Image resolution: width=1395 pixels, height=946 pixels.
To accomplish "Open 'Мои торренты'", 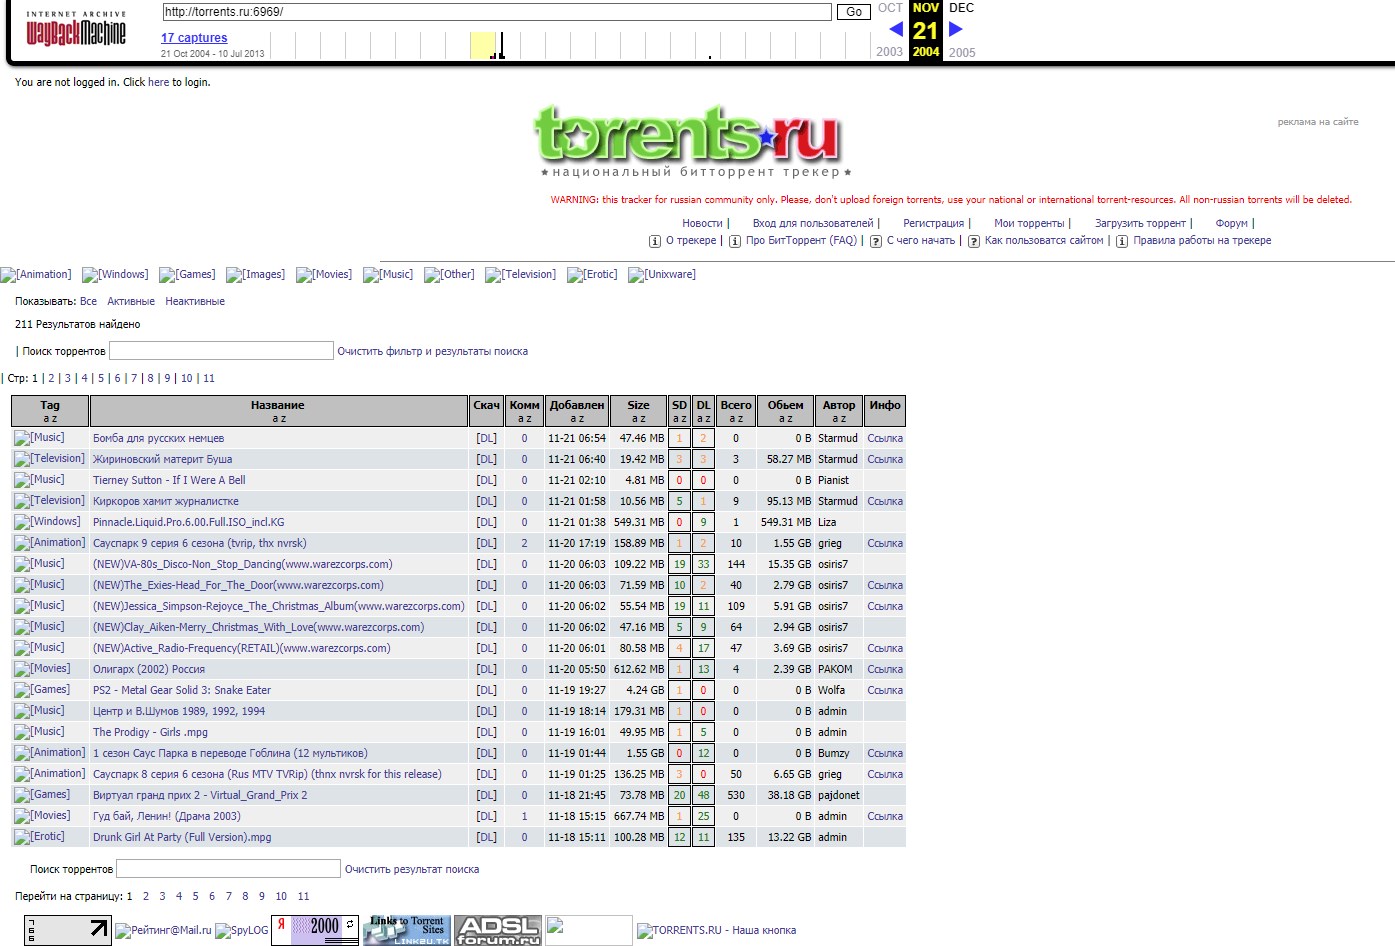I will coord(1029,224).
